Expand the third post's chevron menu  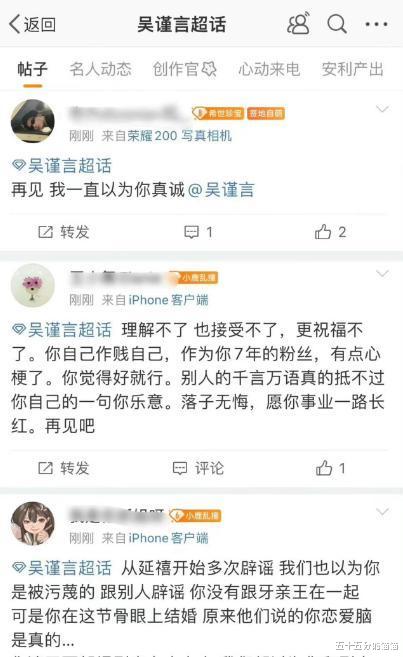(382, 512)
